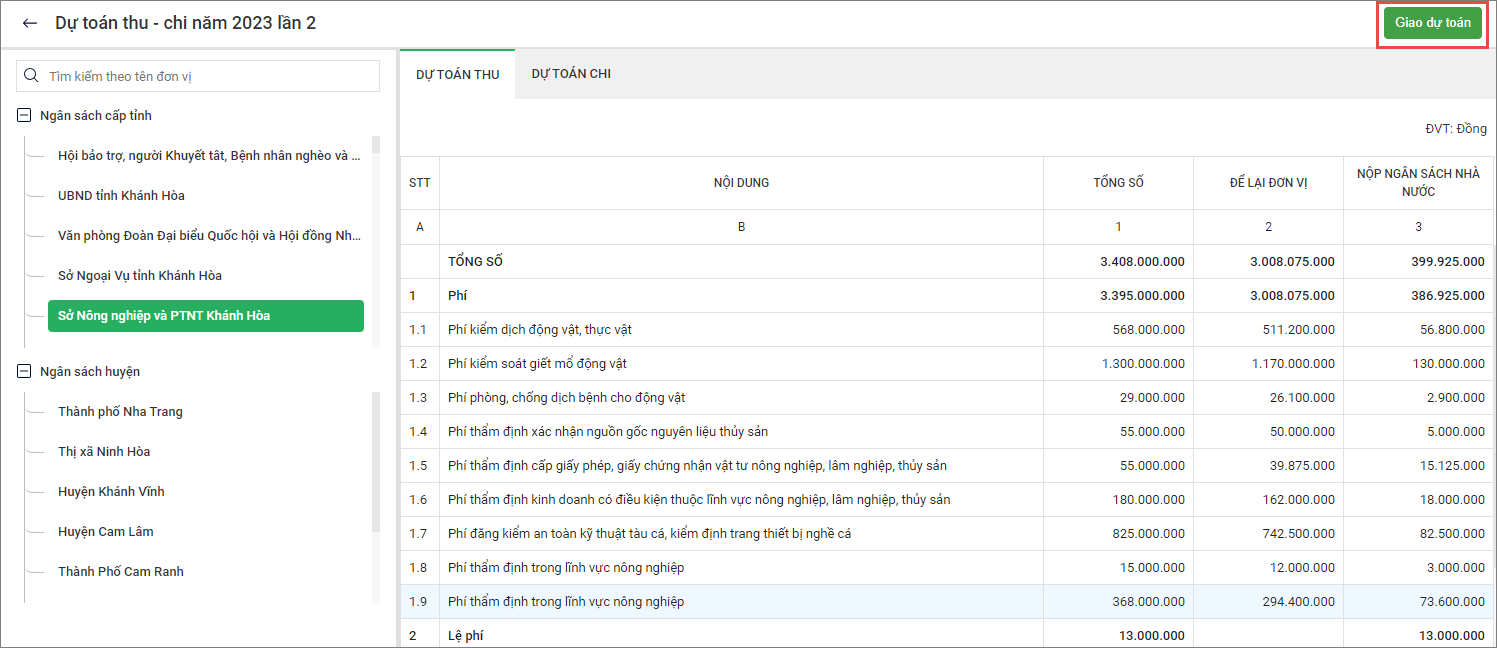Click the search magnifier icon
This screenshot has width=1497, height=648.
(x=31, y=76)
